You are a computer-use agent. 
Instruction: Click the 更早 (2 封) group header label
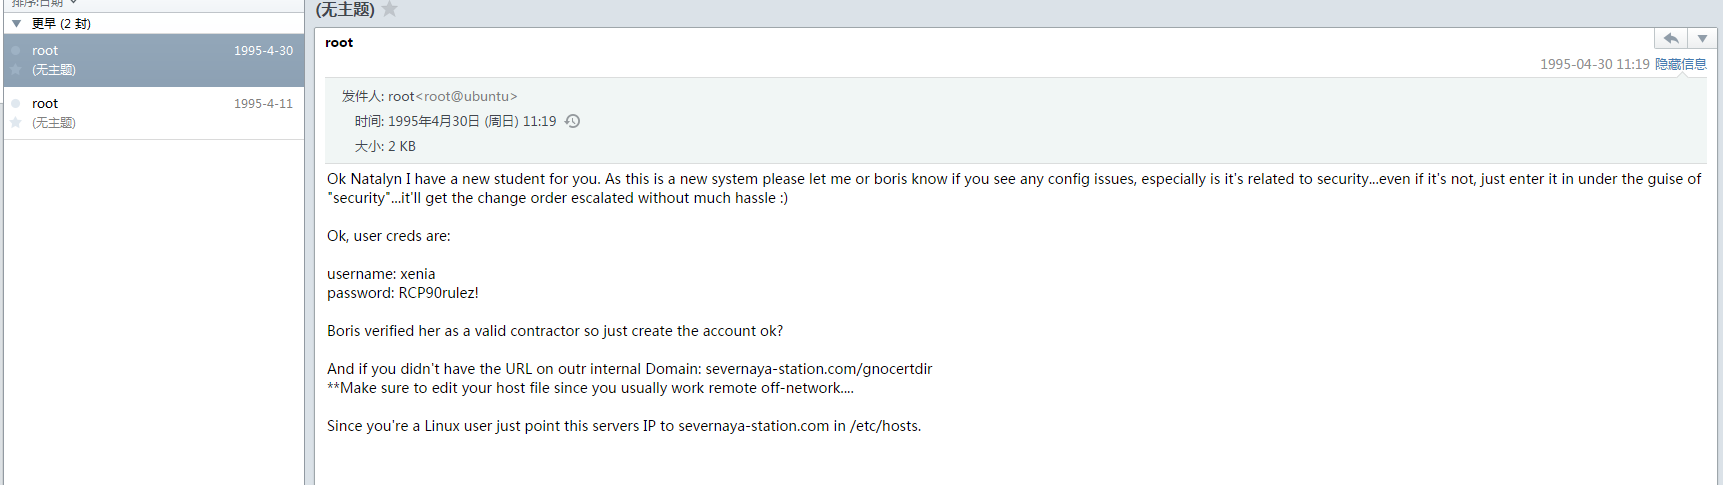pos(61,23)
